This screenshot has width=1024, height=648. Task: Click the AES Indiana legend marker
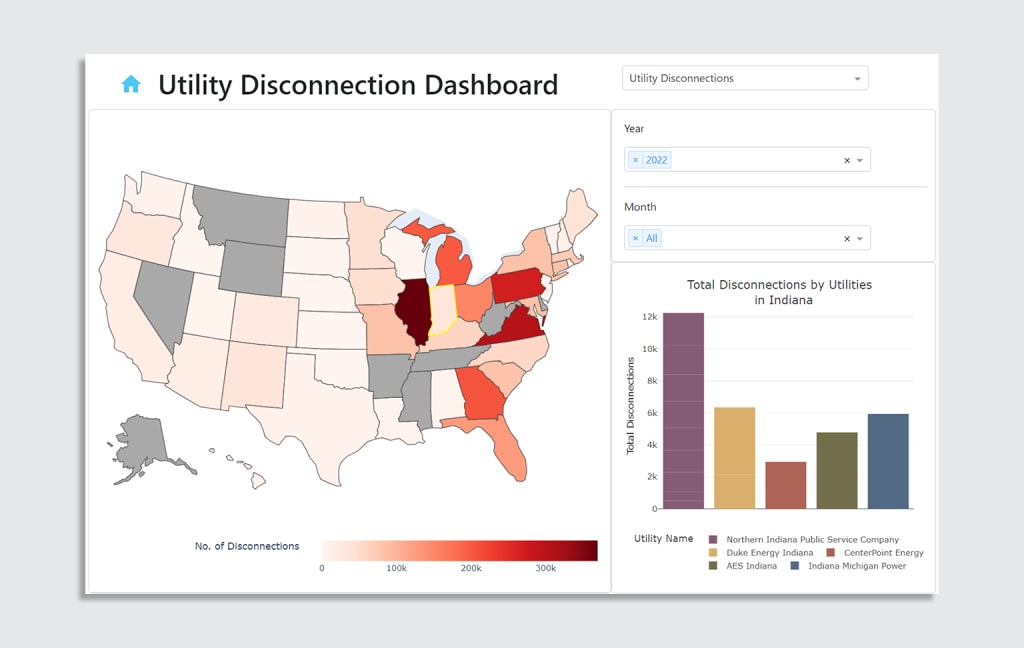(713, 566)
